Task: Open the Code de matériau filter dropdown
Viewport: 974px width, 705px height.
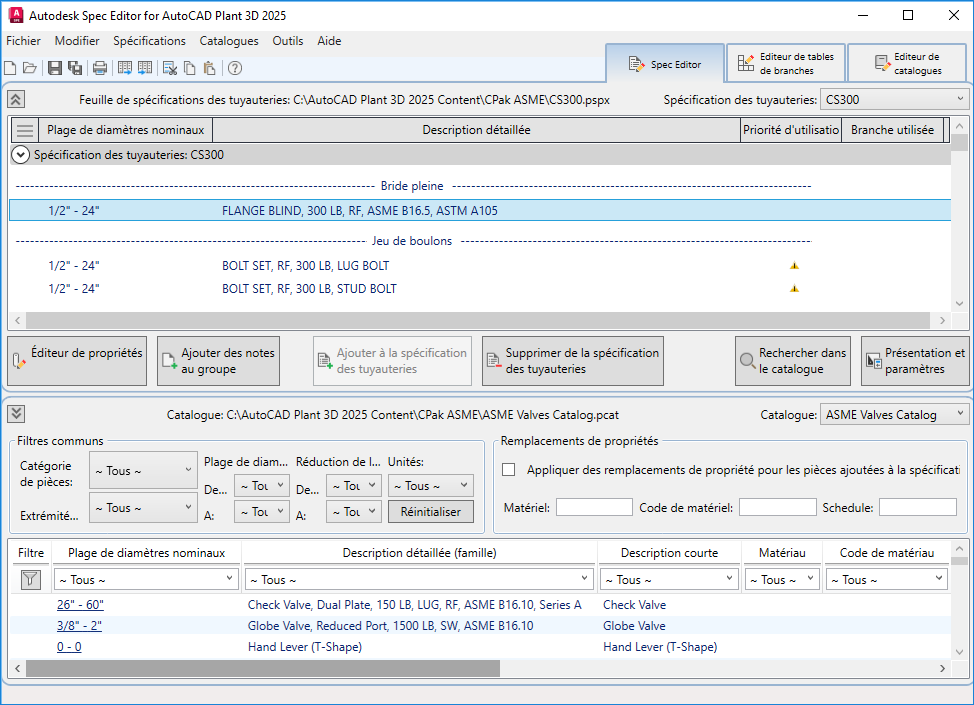Action: pyautogui.click(x=886, y=580)
